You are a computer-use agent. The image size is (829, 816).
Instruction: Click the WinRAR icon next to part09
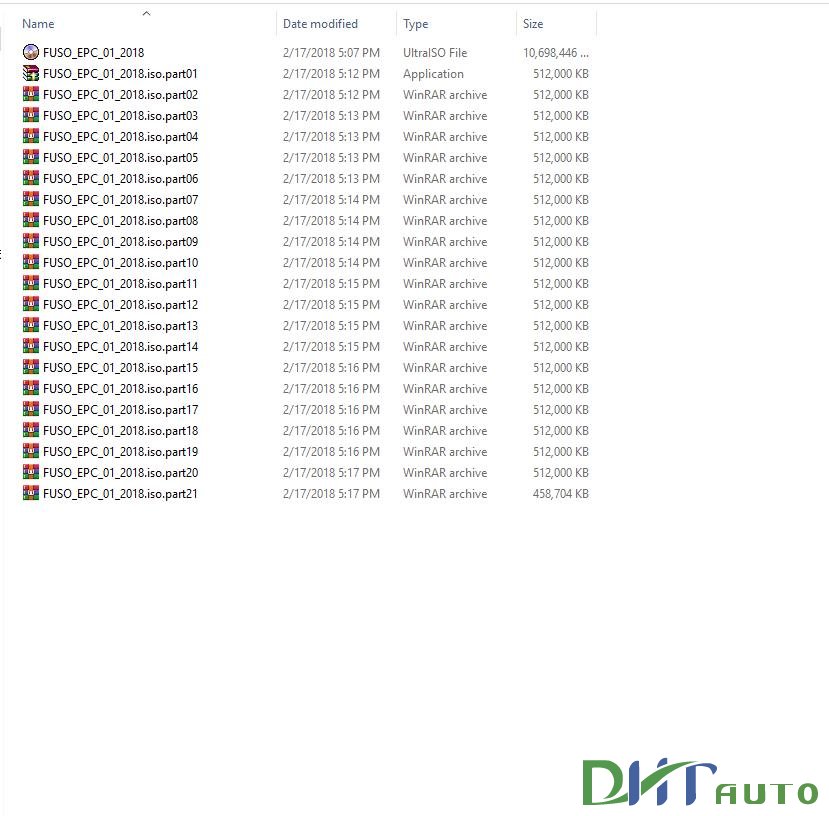(x=31, y=241)
